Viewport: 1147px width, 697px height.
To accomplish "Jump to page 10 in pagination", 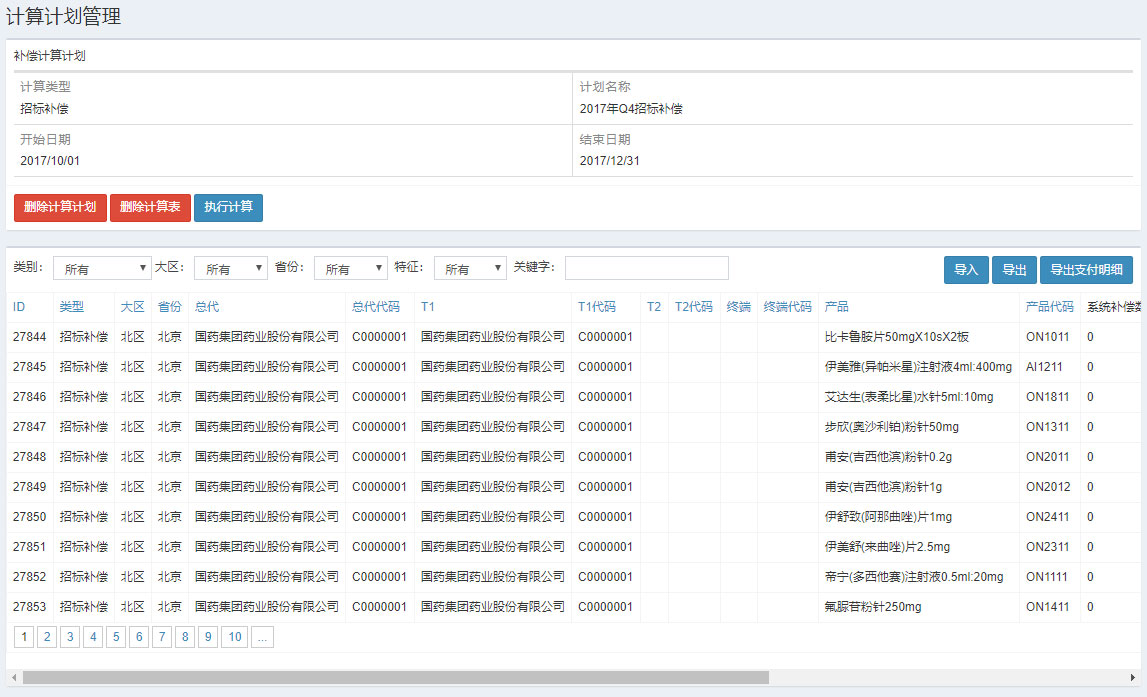I will point(234,637).
